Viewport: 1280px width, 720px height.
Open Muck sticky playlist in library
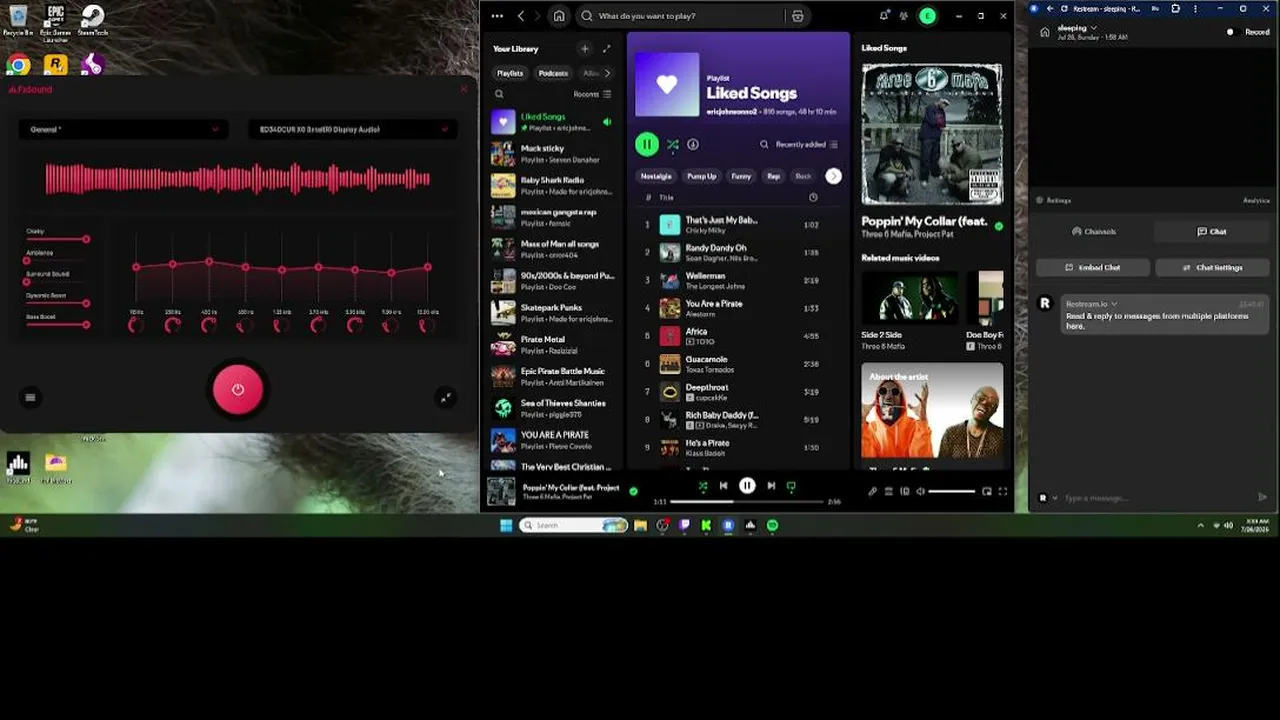pyautogui.click(x=552, y=153)
